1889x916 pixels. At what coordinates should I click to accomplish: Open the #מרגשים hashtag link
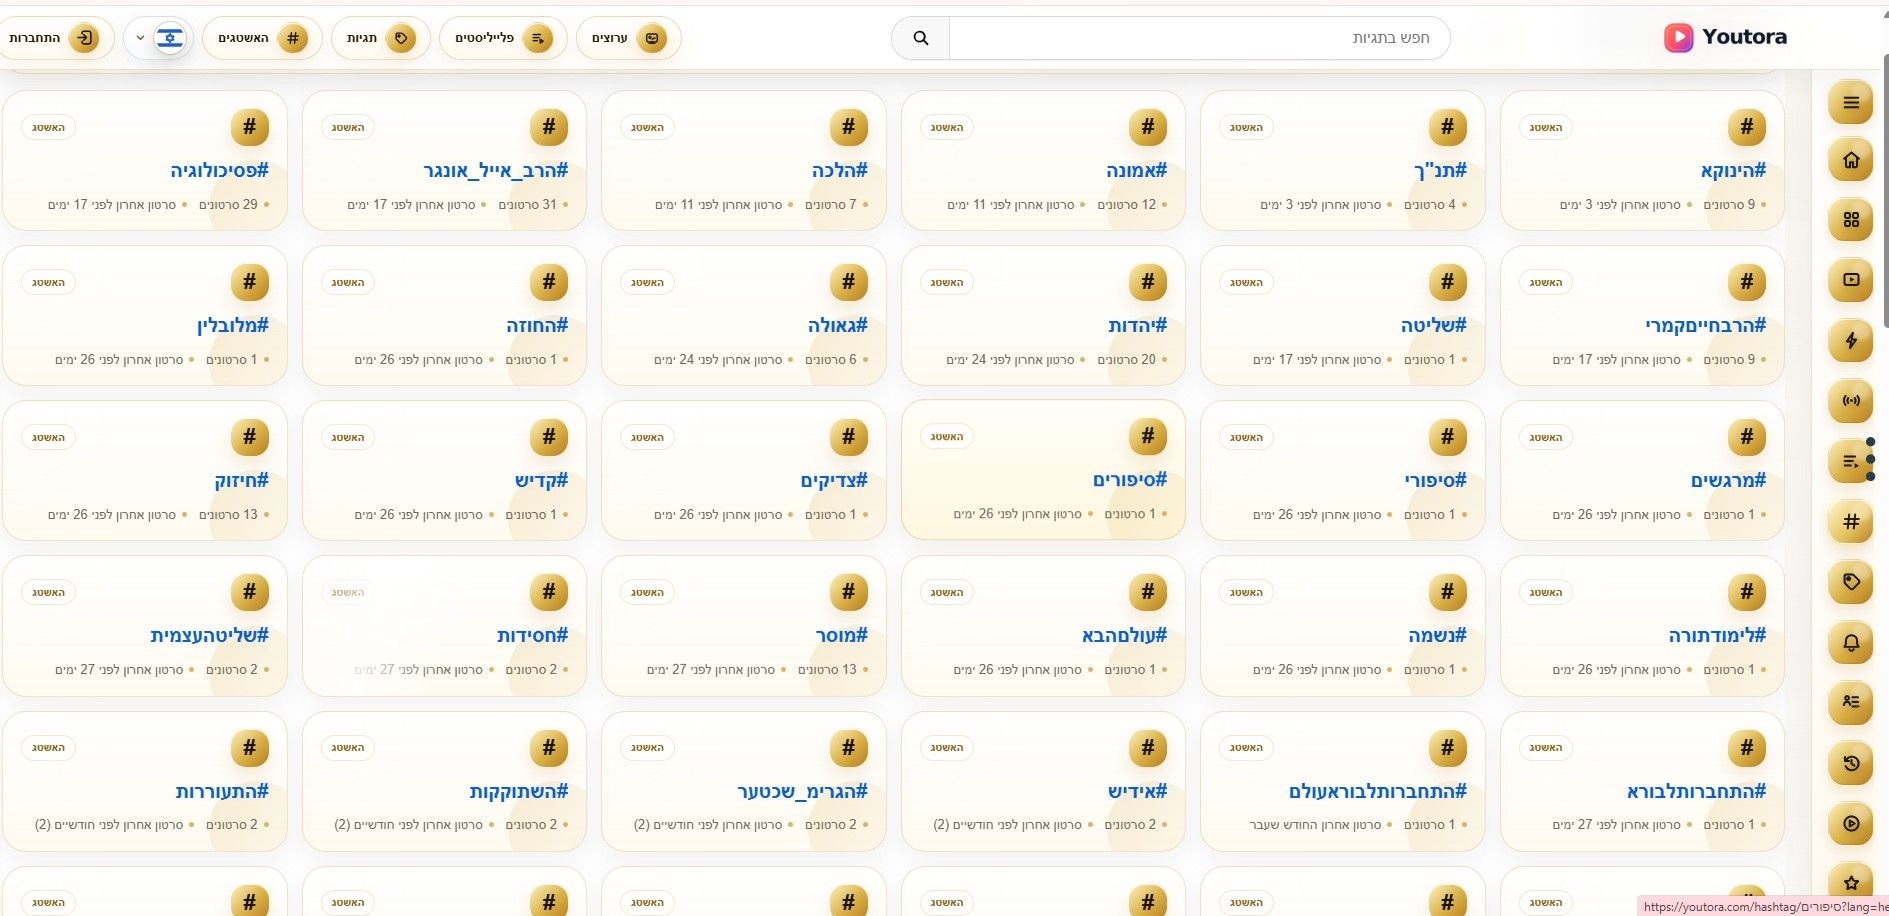[x=1728, y=481]
